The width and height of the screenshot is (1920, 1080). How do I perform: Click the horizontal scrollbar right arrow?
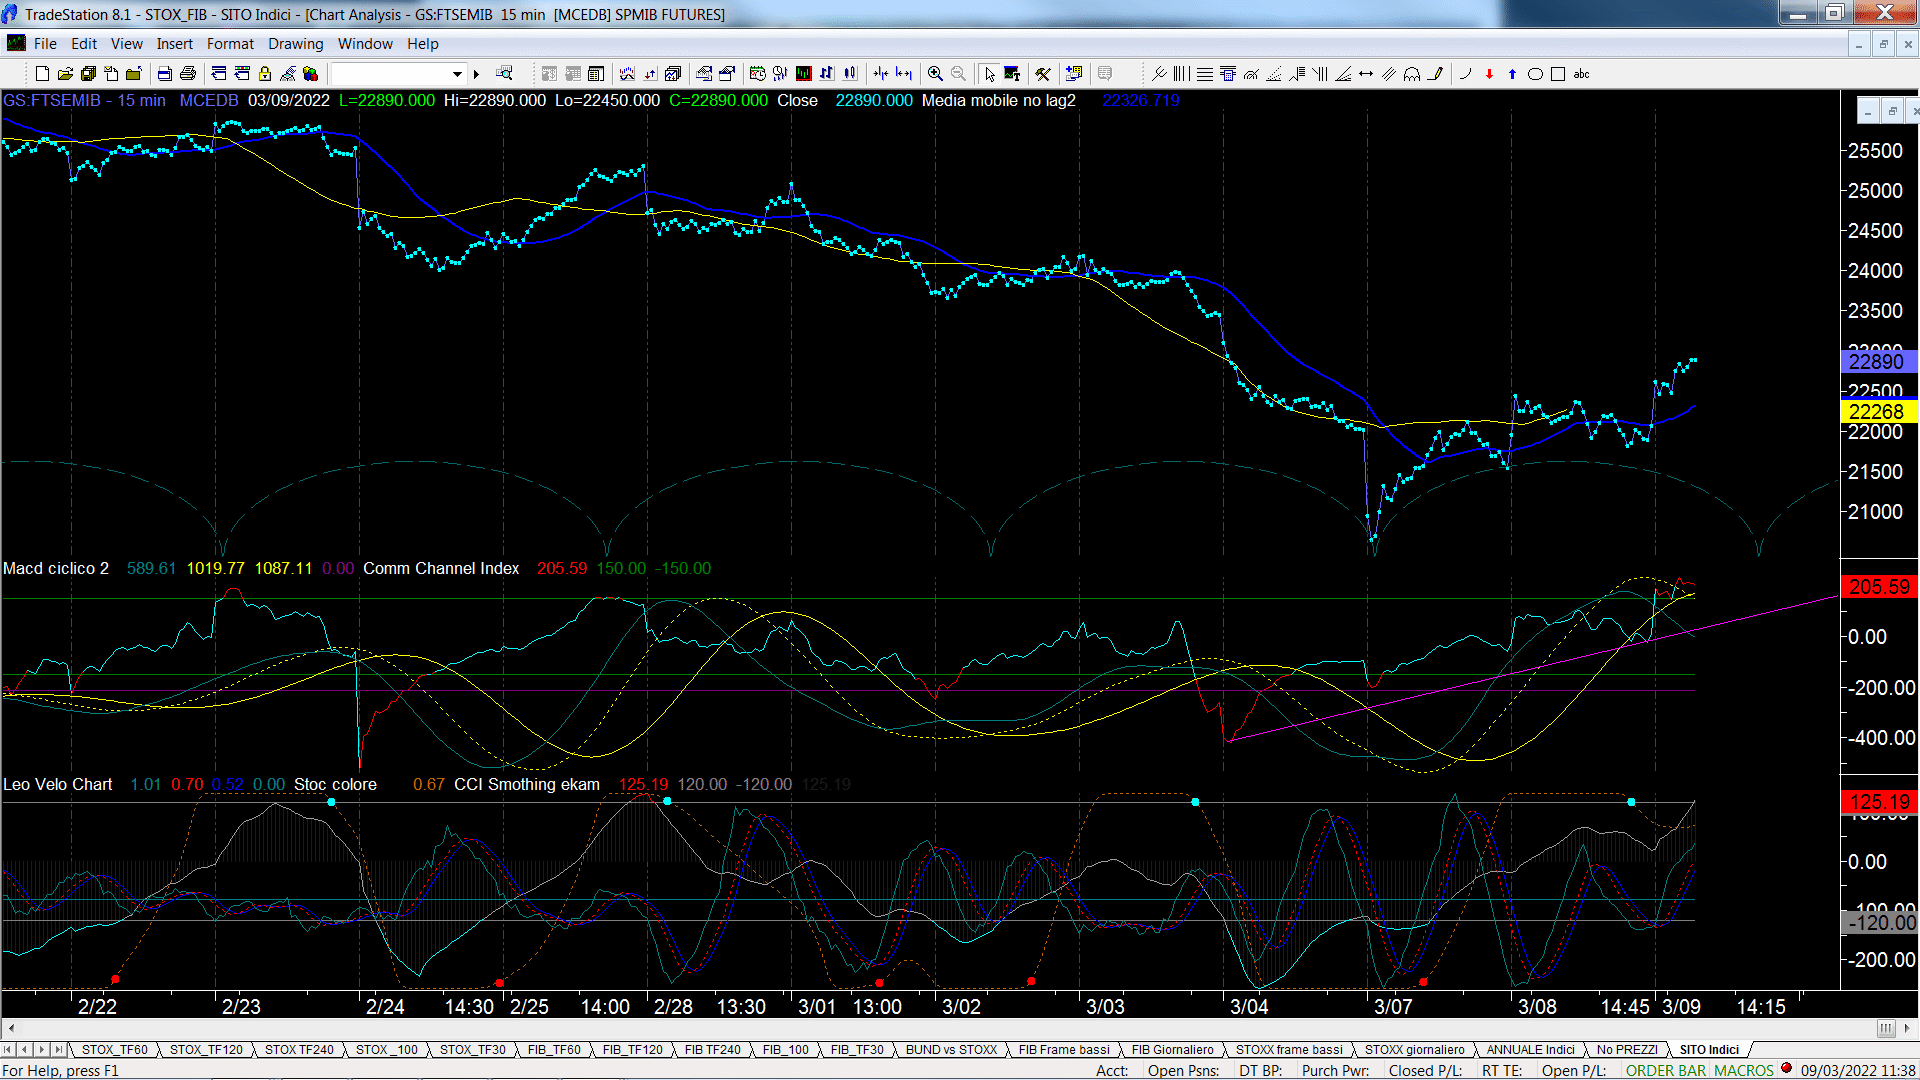[x=1908, y=1028]
